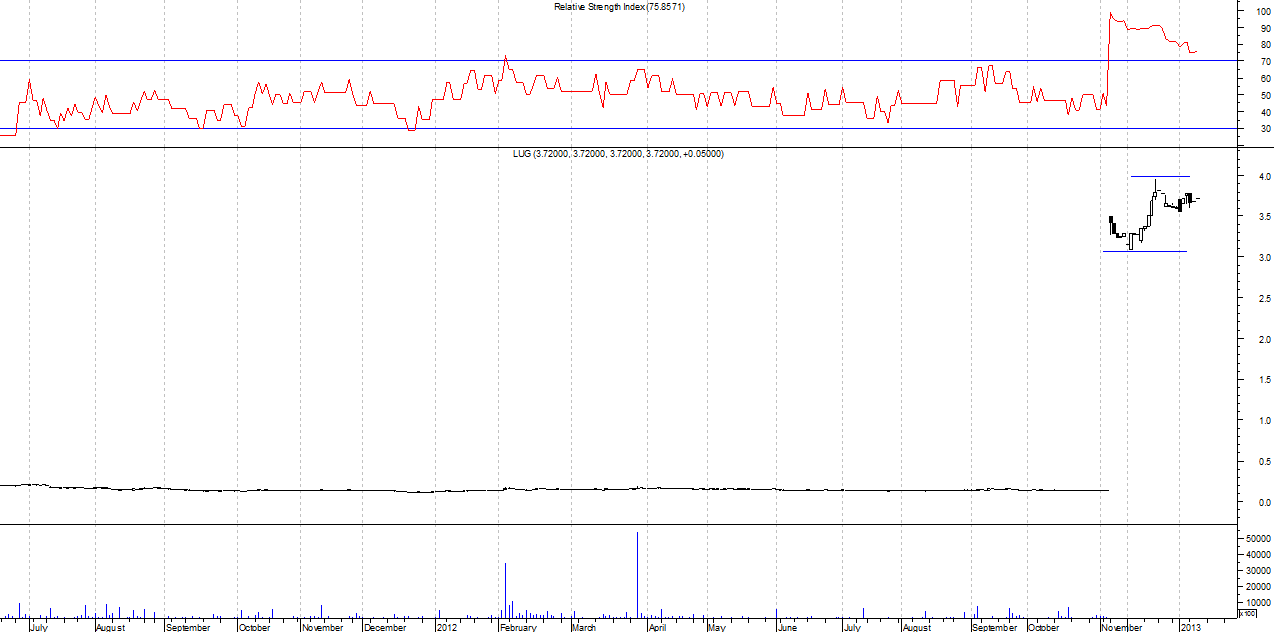Click the x100 volume scale box

pos(1247,612)
